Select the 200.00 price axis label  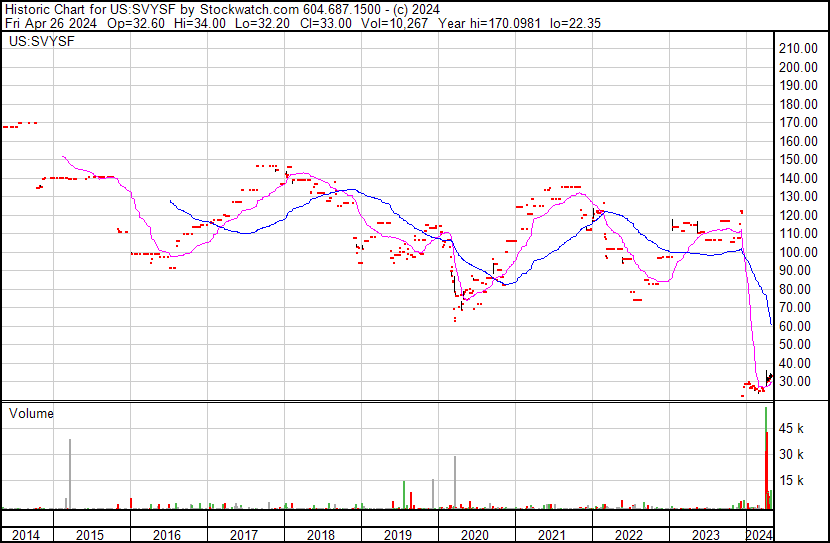pos(798,67)
